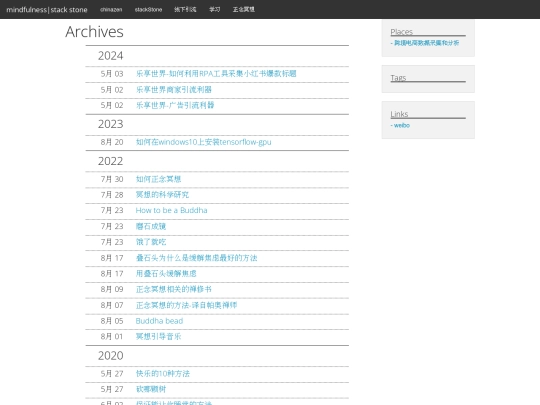540x405 pixels.
Task: Open the 如何正念冥想 post
Action: coord(158,179)
